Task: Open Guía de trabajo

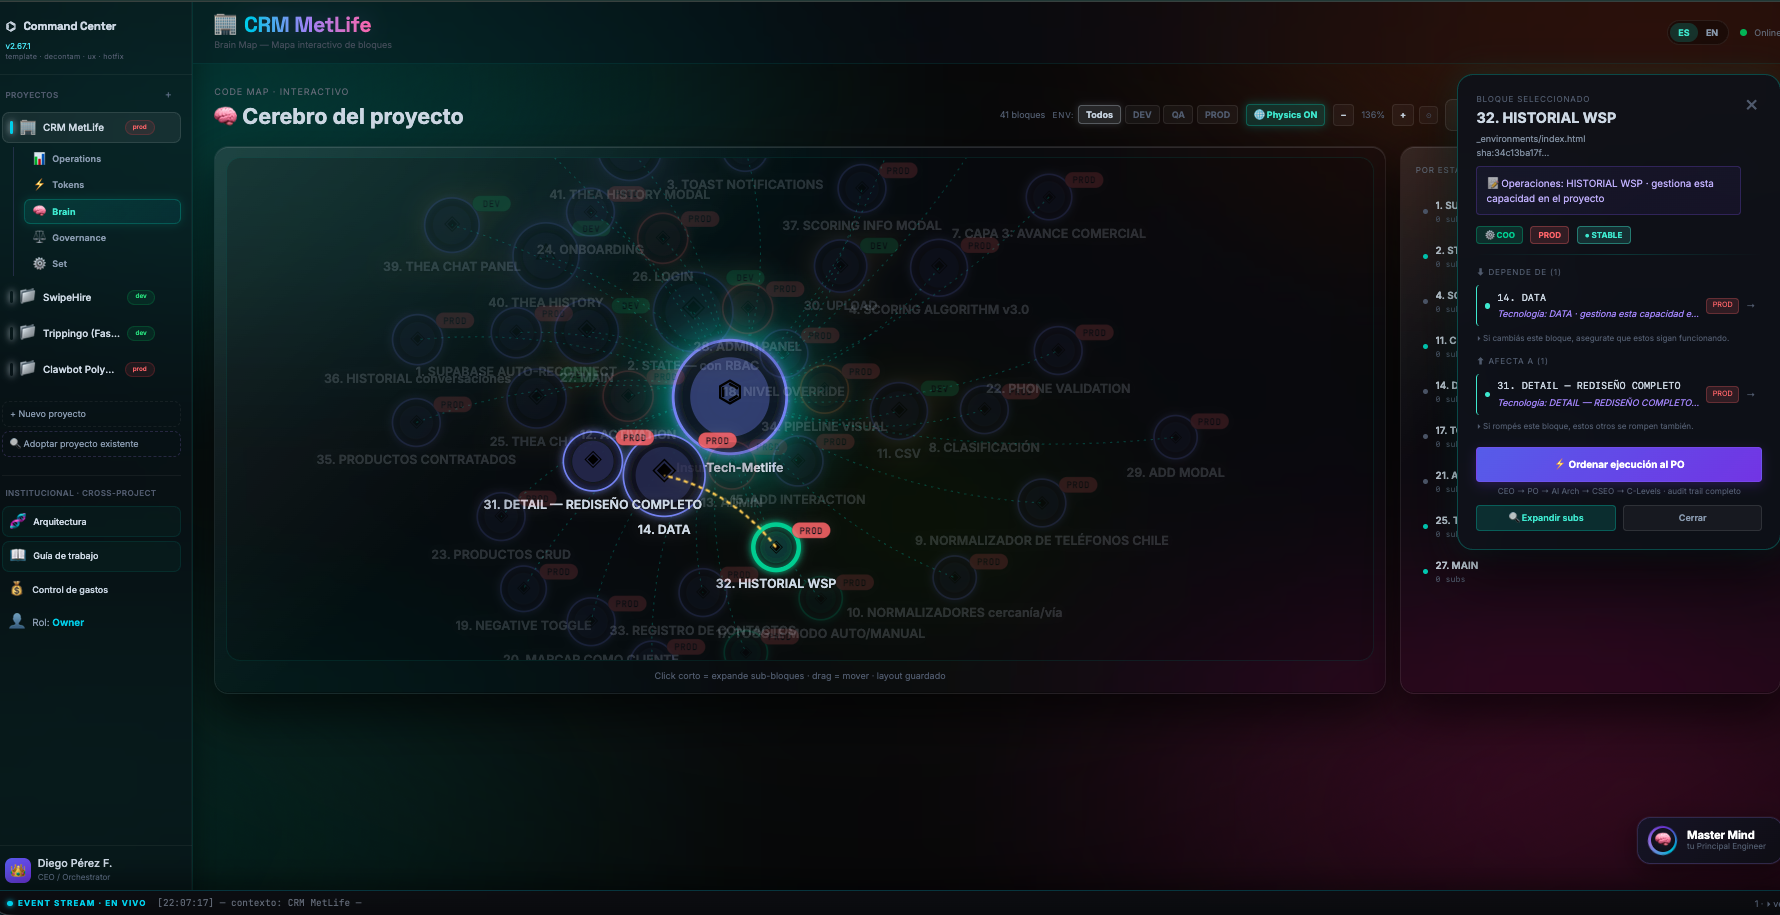Action: click(92, 556)
